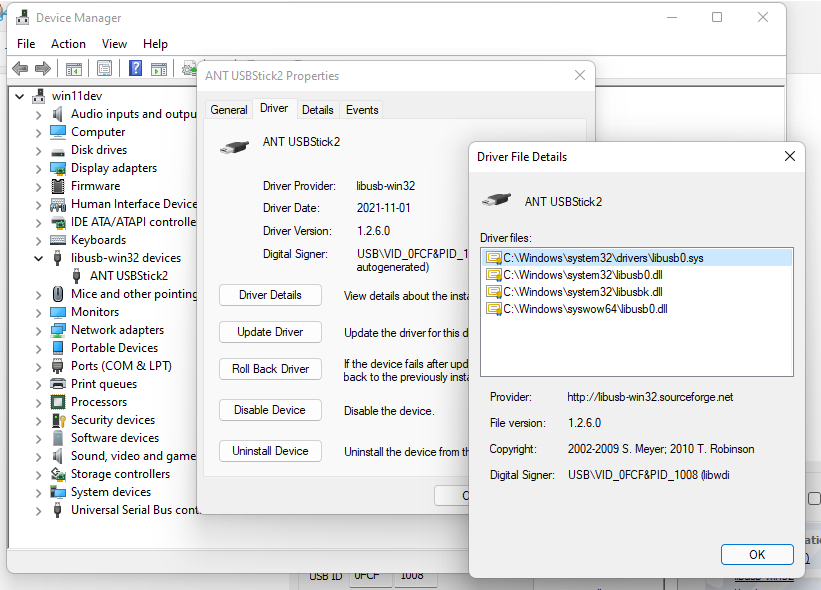Image resolution: width=821 pixels, height=590 pixels.
Task: Click the Back arrow in Device Manager toolbar
Action: point(20,68)
